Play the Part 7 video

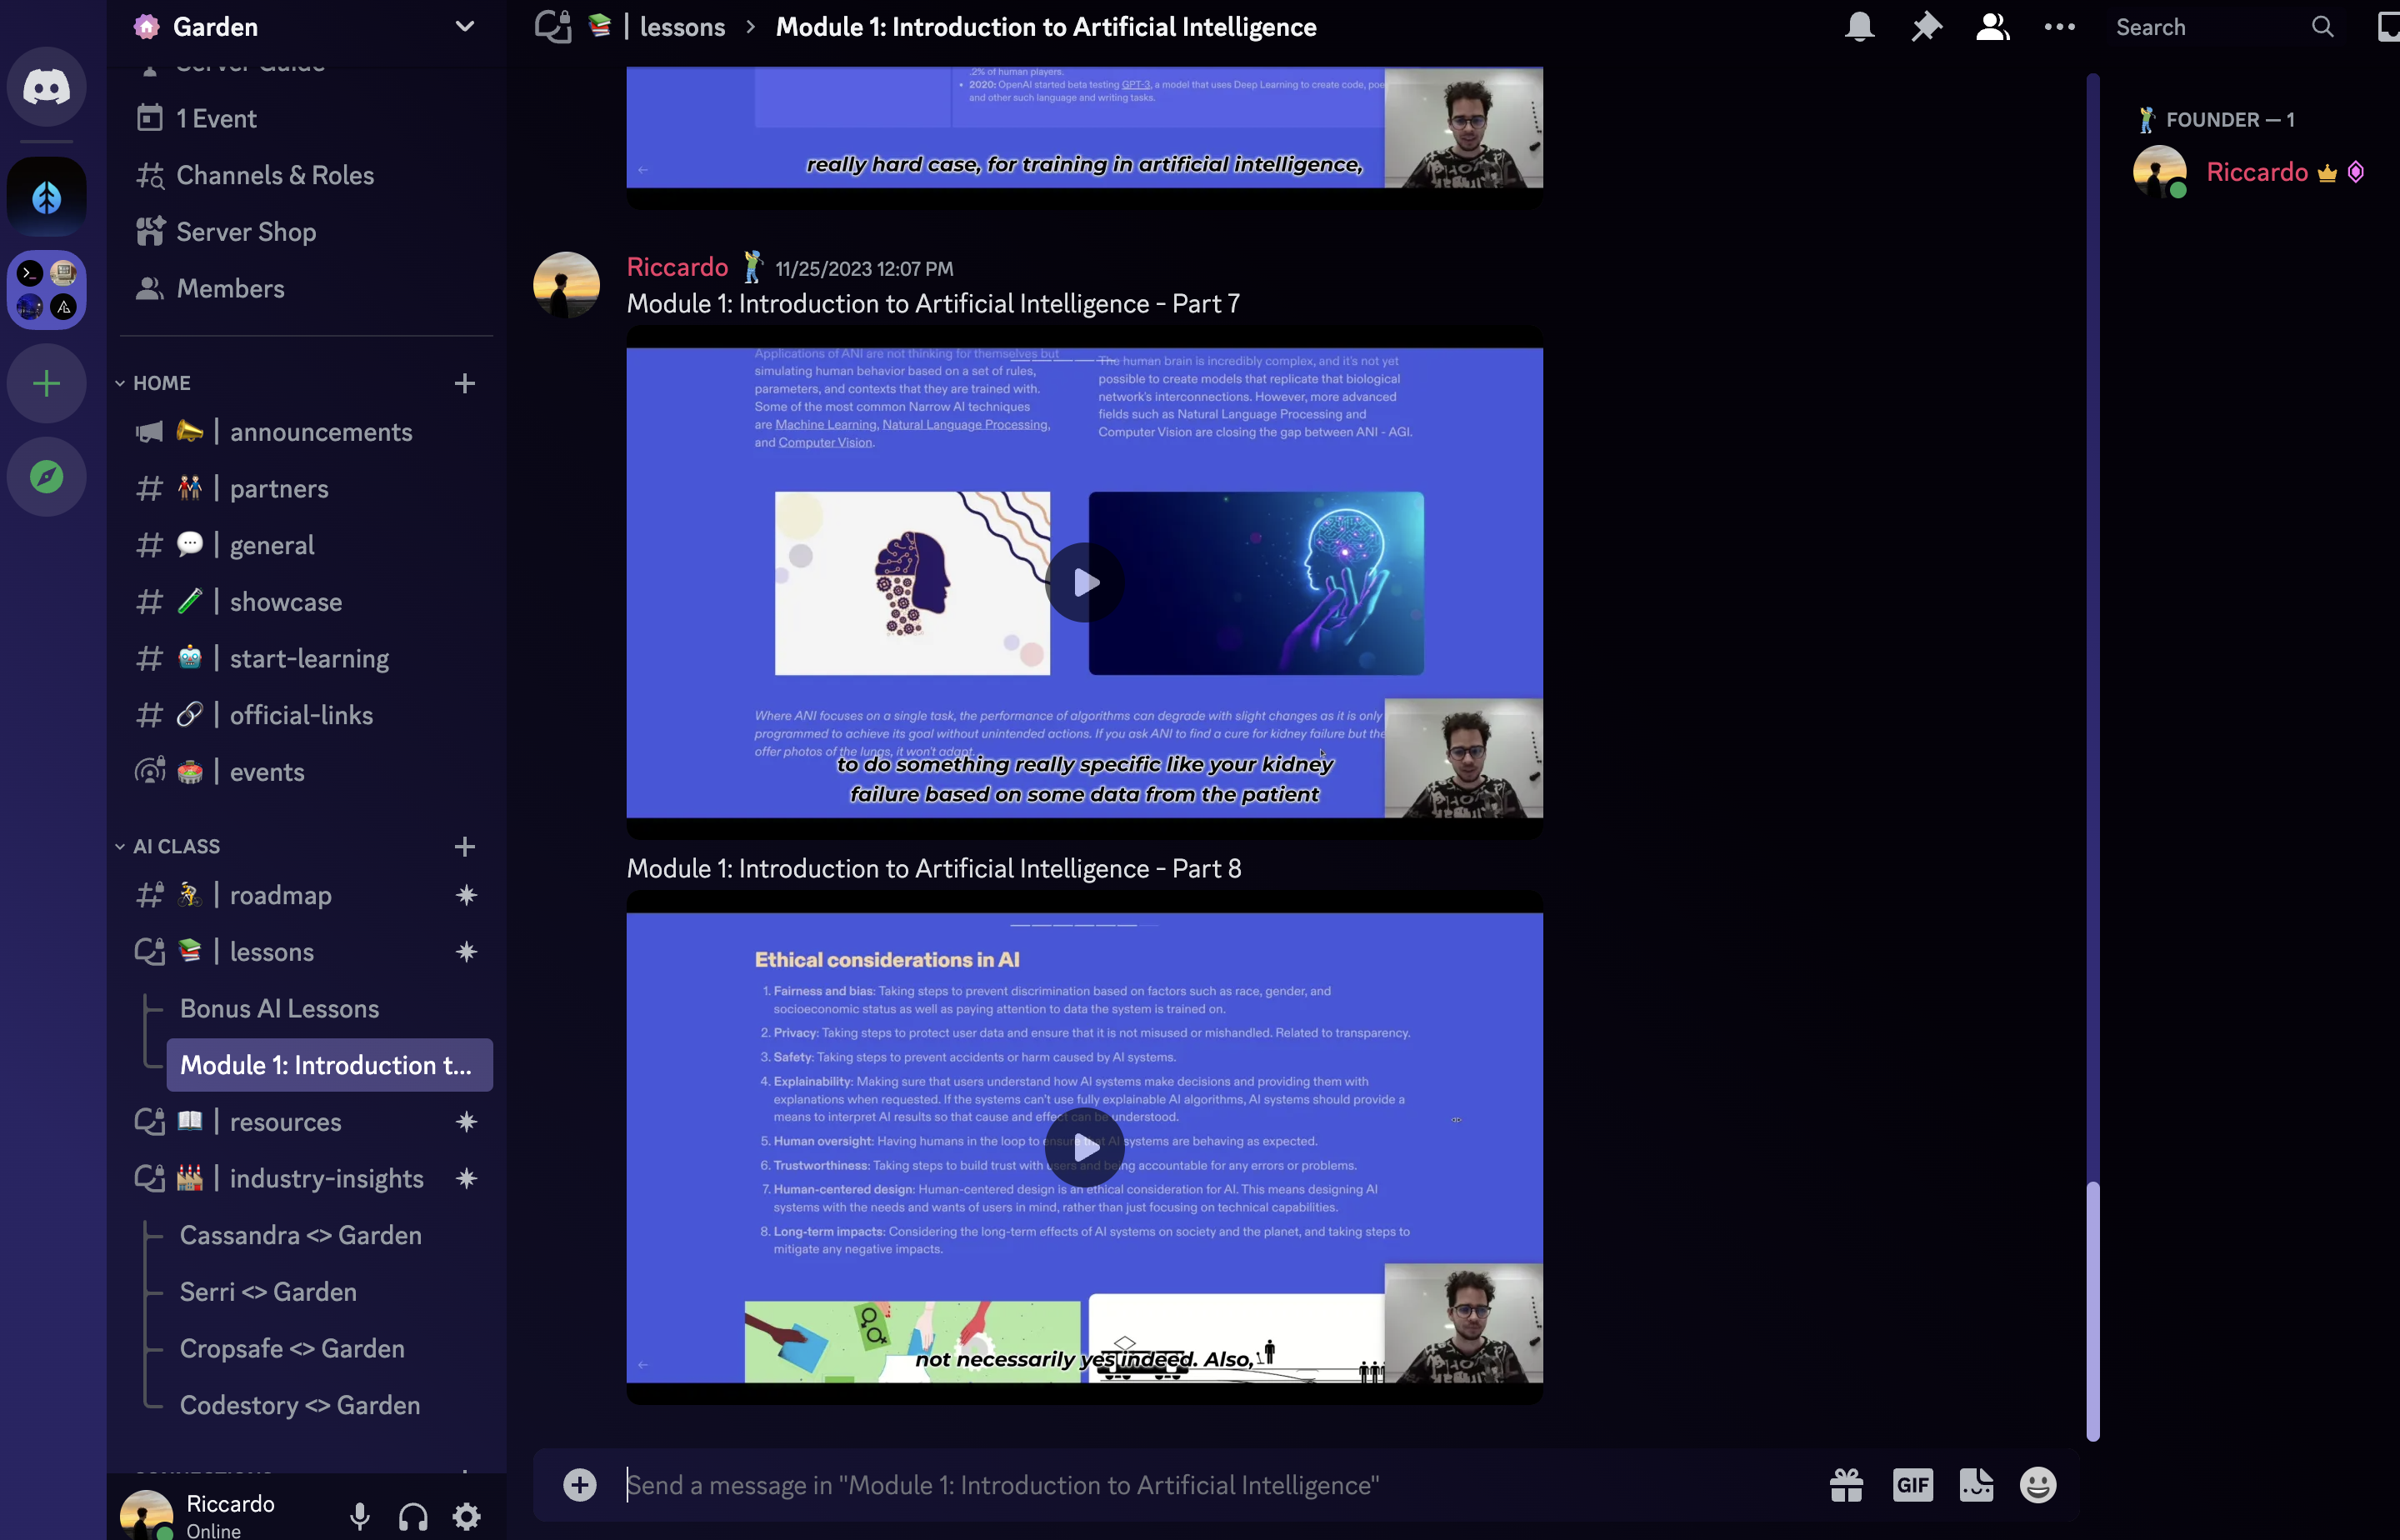(x=1085, y=582)
